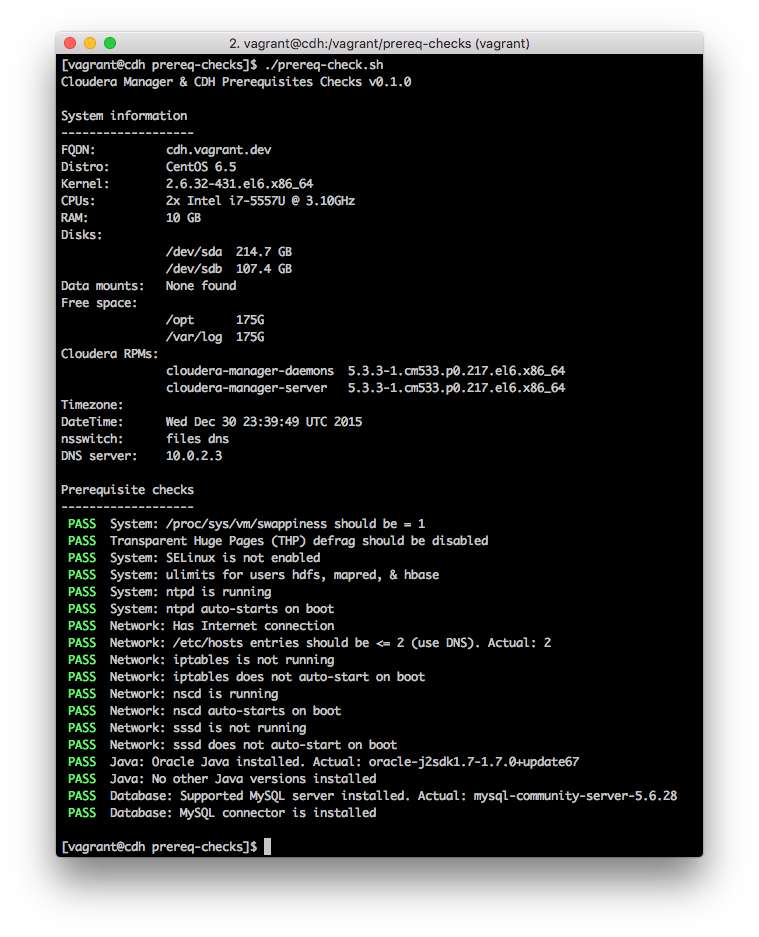Click the 'SELinux is not enabled' check
This screenshot has height=937, width=759.
pos(194,559)
